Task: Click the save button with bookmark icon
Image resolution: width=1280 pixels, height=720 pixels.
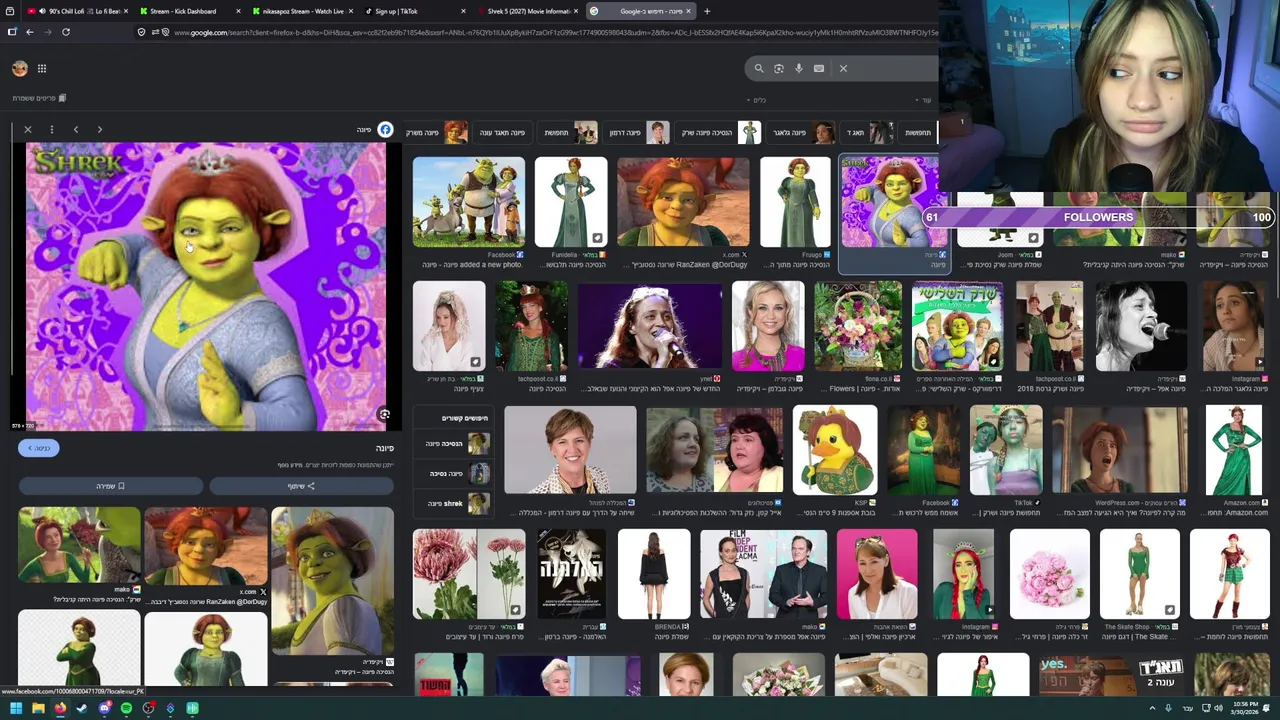Action: 110,486
